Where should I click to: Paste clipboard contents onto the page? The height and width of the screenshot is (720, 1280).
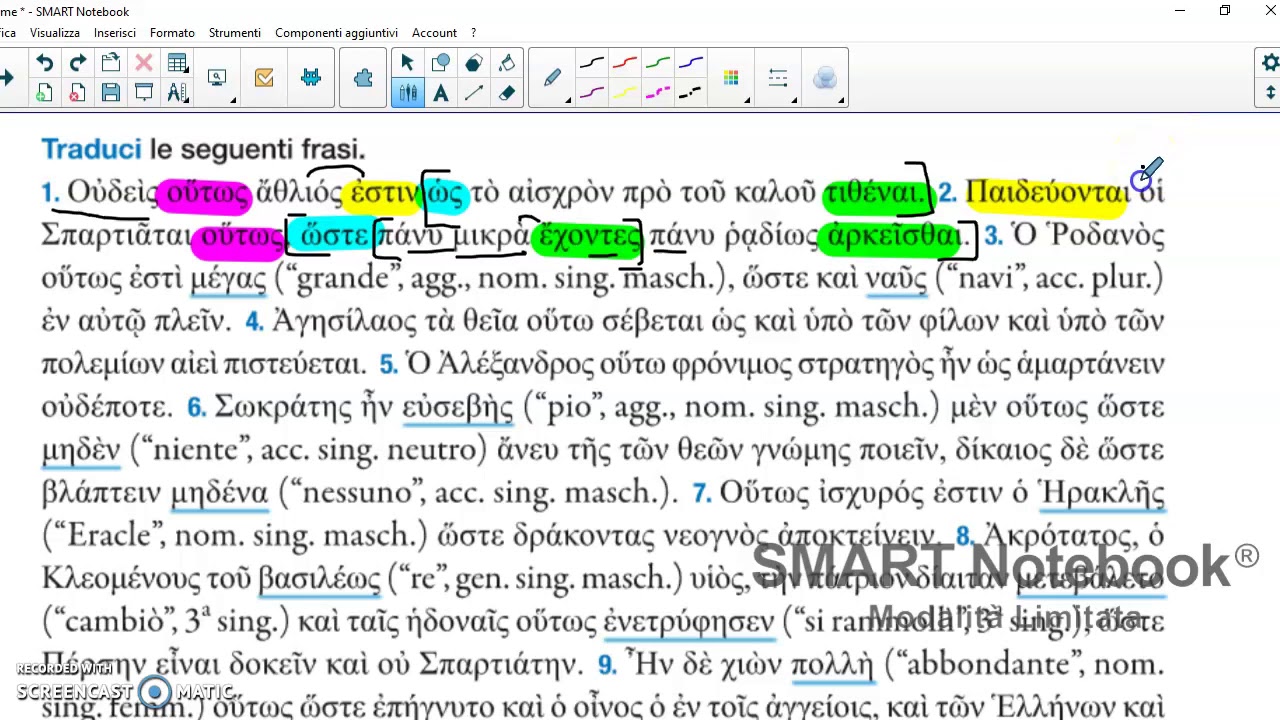(111, 64)
